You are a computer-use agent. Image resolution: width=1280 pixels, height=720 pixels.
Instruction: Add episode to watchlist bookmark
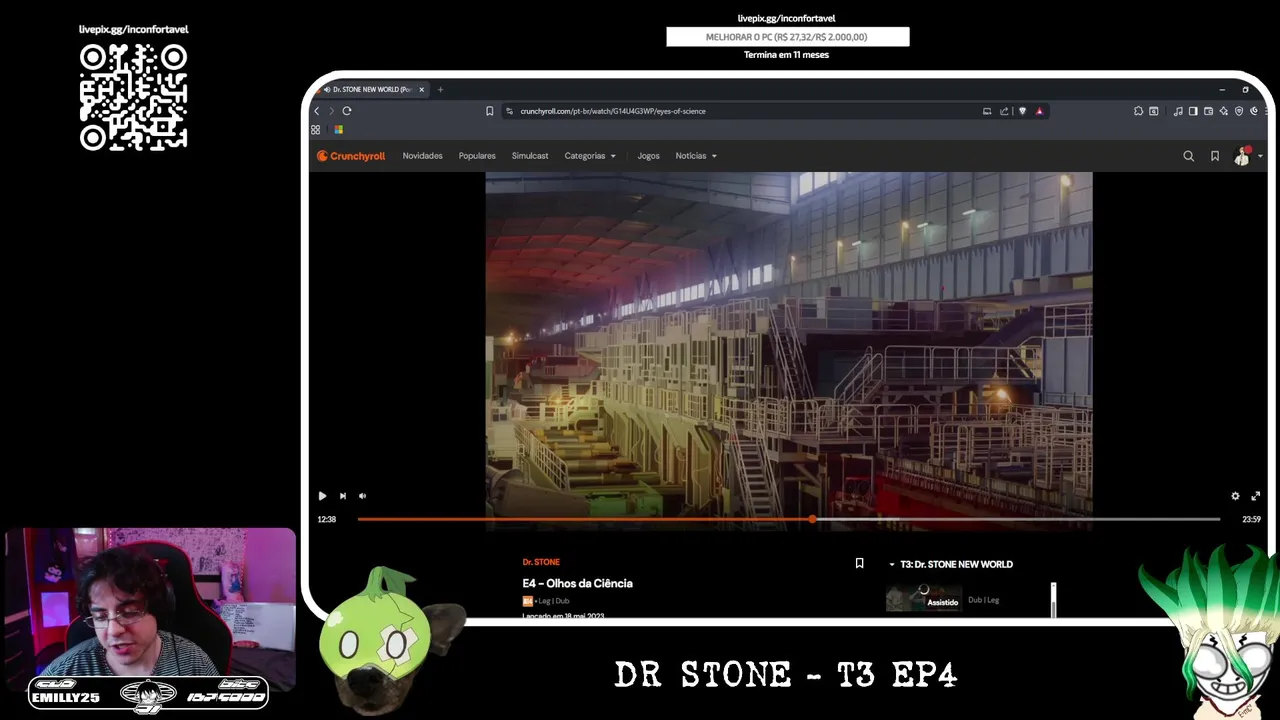tap(859, 564)
